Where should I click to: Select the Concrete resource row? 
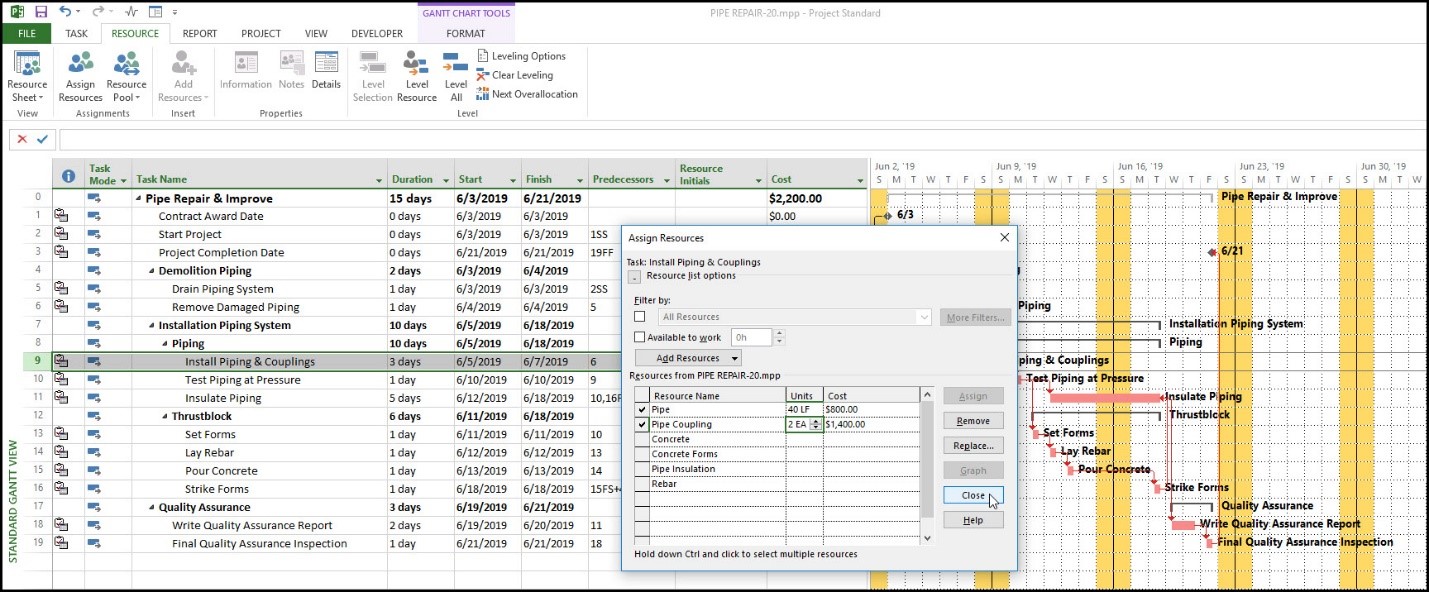coord(670,439)
